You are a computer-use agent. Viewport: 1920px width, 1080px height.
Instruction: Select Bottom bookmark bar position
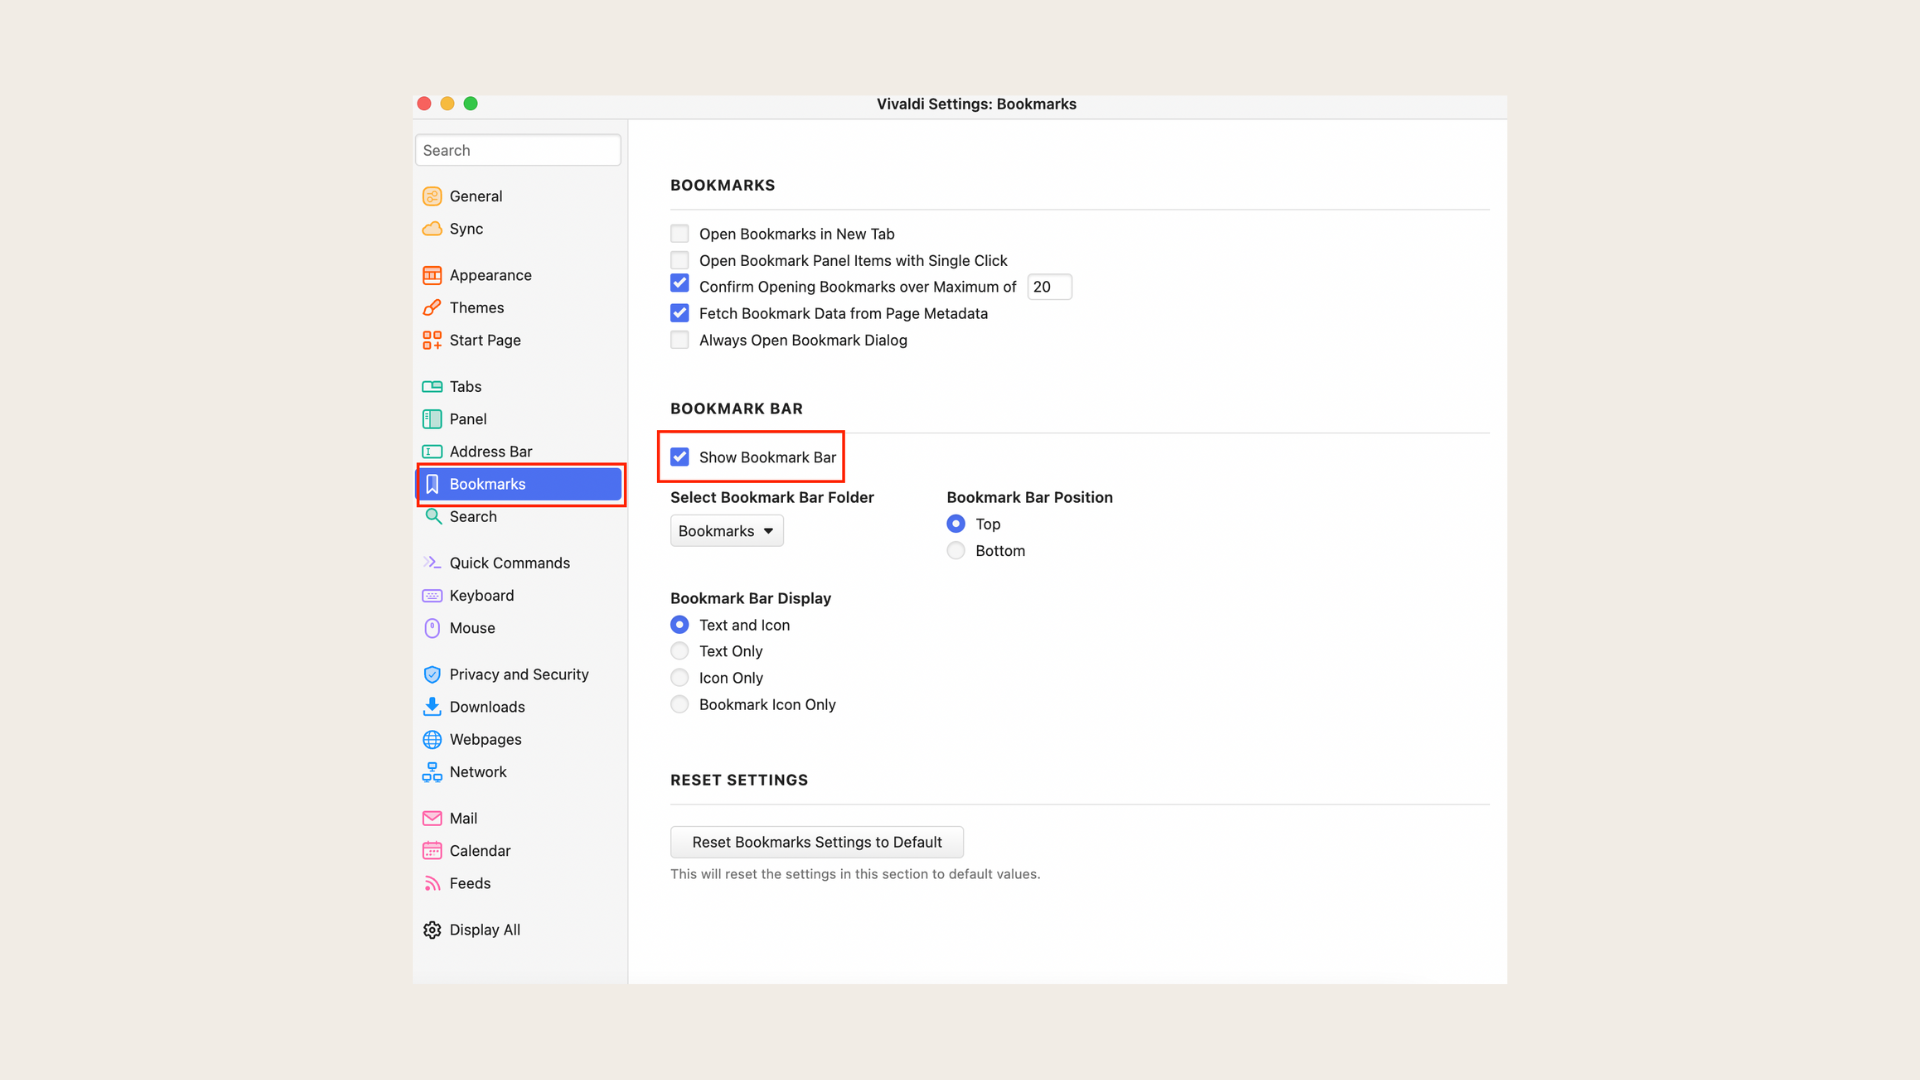coord(956,550)
